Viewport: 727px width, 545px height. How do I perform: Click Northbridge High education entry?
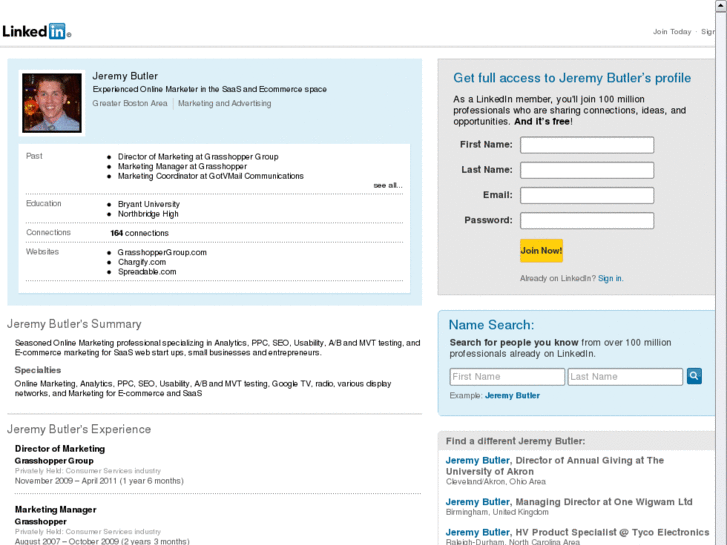coord(148,214)
